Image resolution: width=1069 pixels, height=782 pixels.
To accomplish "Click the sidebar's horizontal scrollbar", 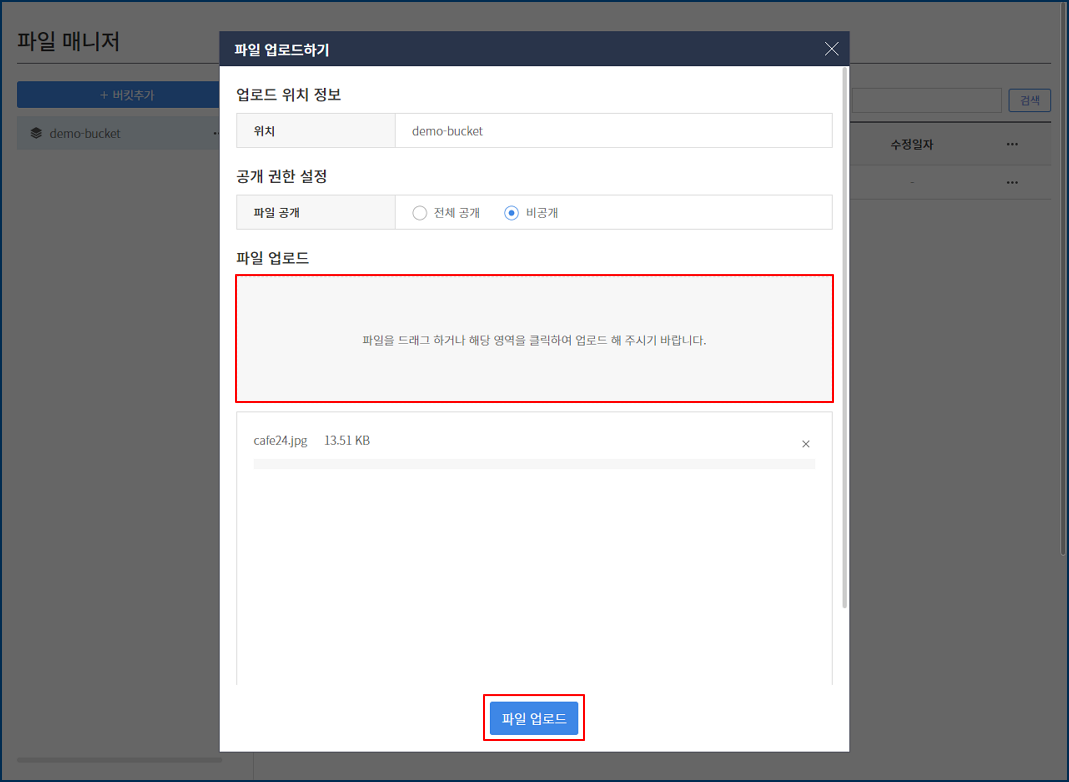I will (118, 760).
